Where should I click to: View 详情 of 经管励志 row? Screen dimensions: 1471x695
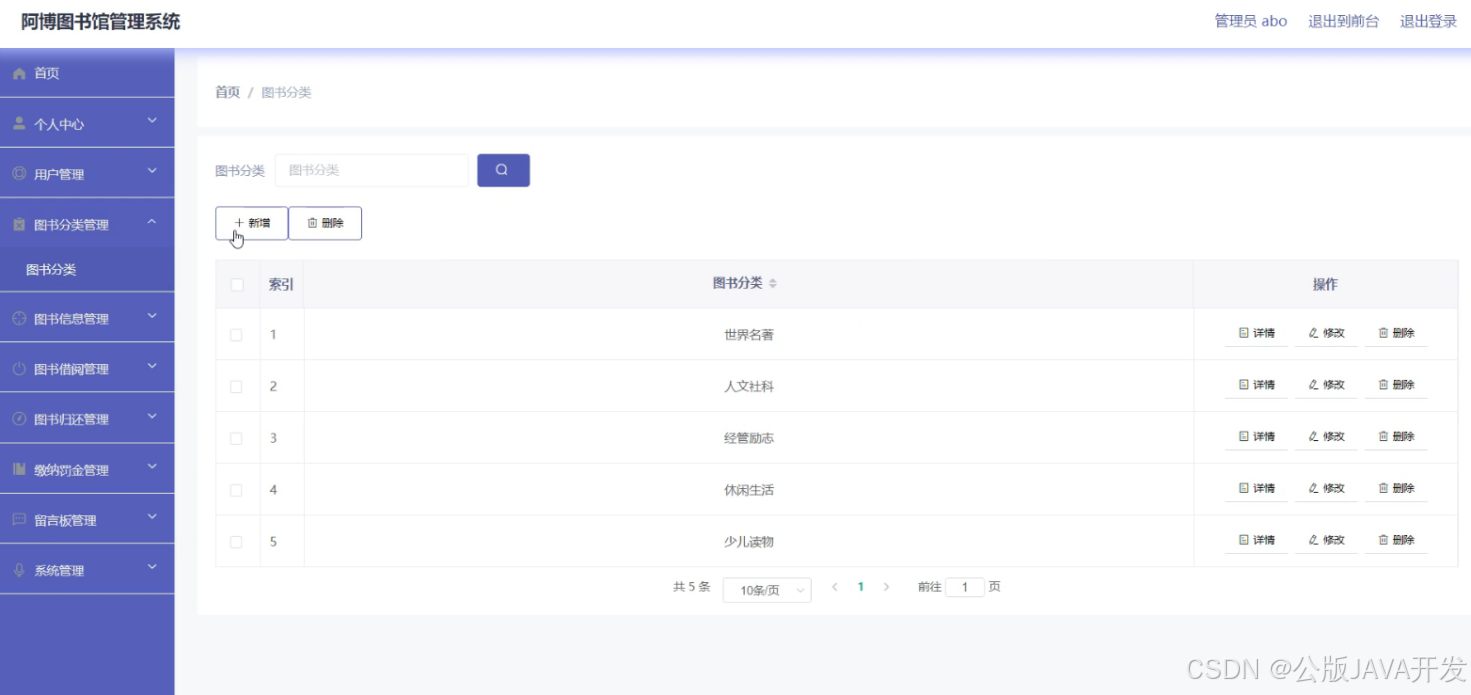coord(1256,437)
